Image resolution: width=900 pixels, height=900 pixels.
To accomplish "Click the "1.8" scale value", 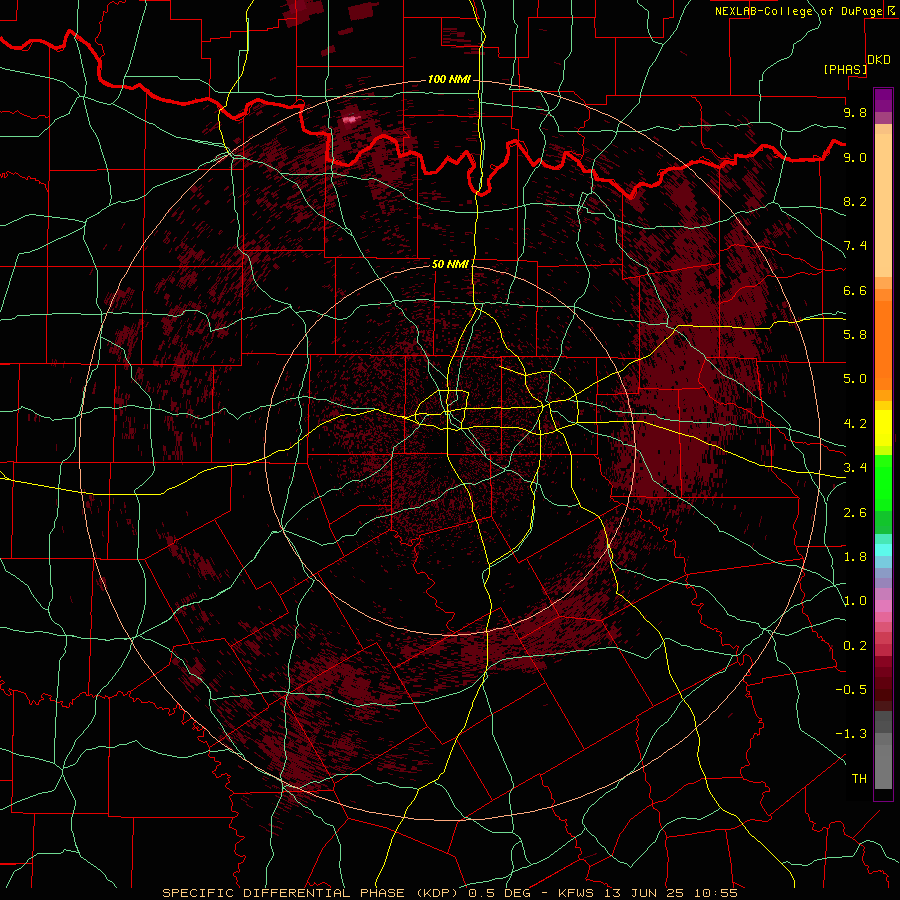I will click(855, 557).
